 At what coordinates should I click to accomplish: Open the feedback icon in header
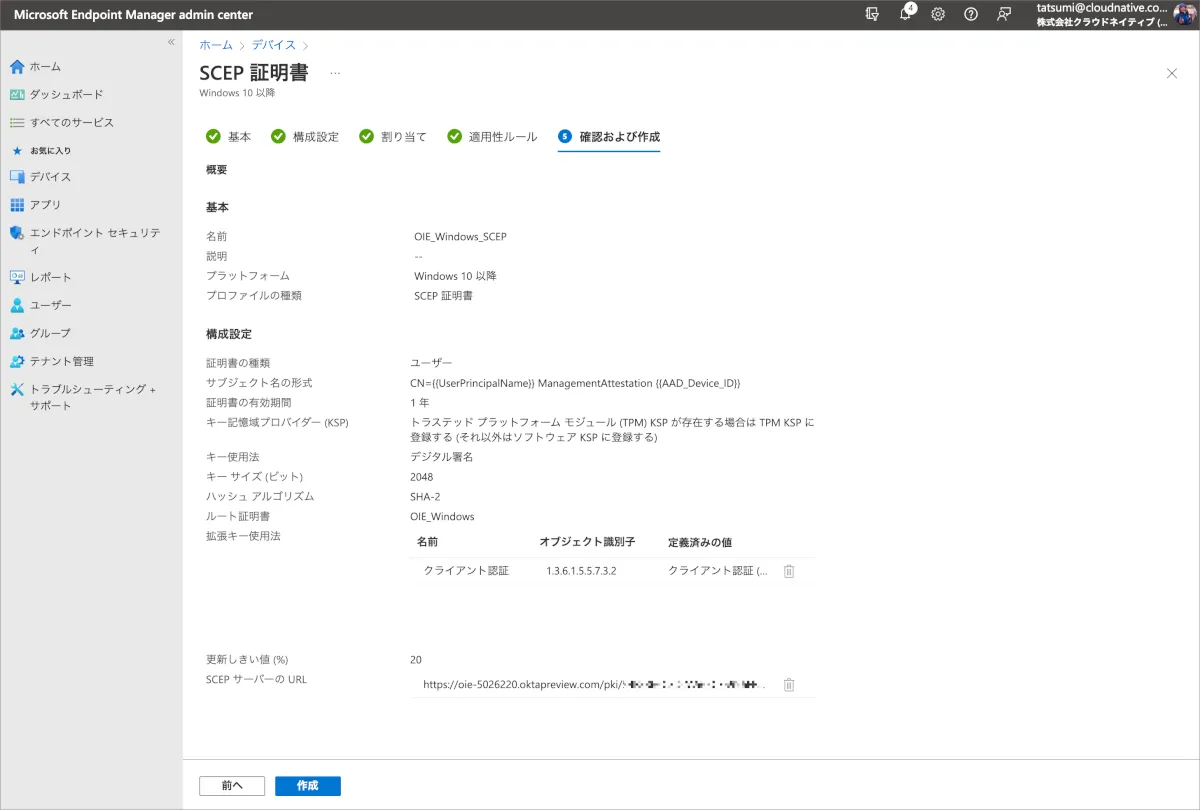pos(1003,15)
